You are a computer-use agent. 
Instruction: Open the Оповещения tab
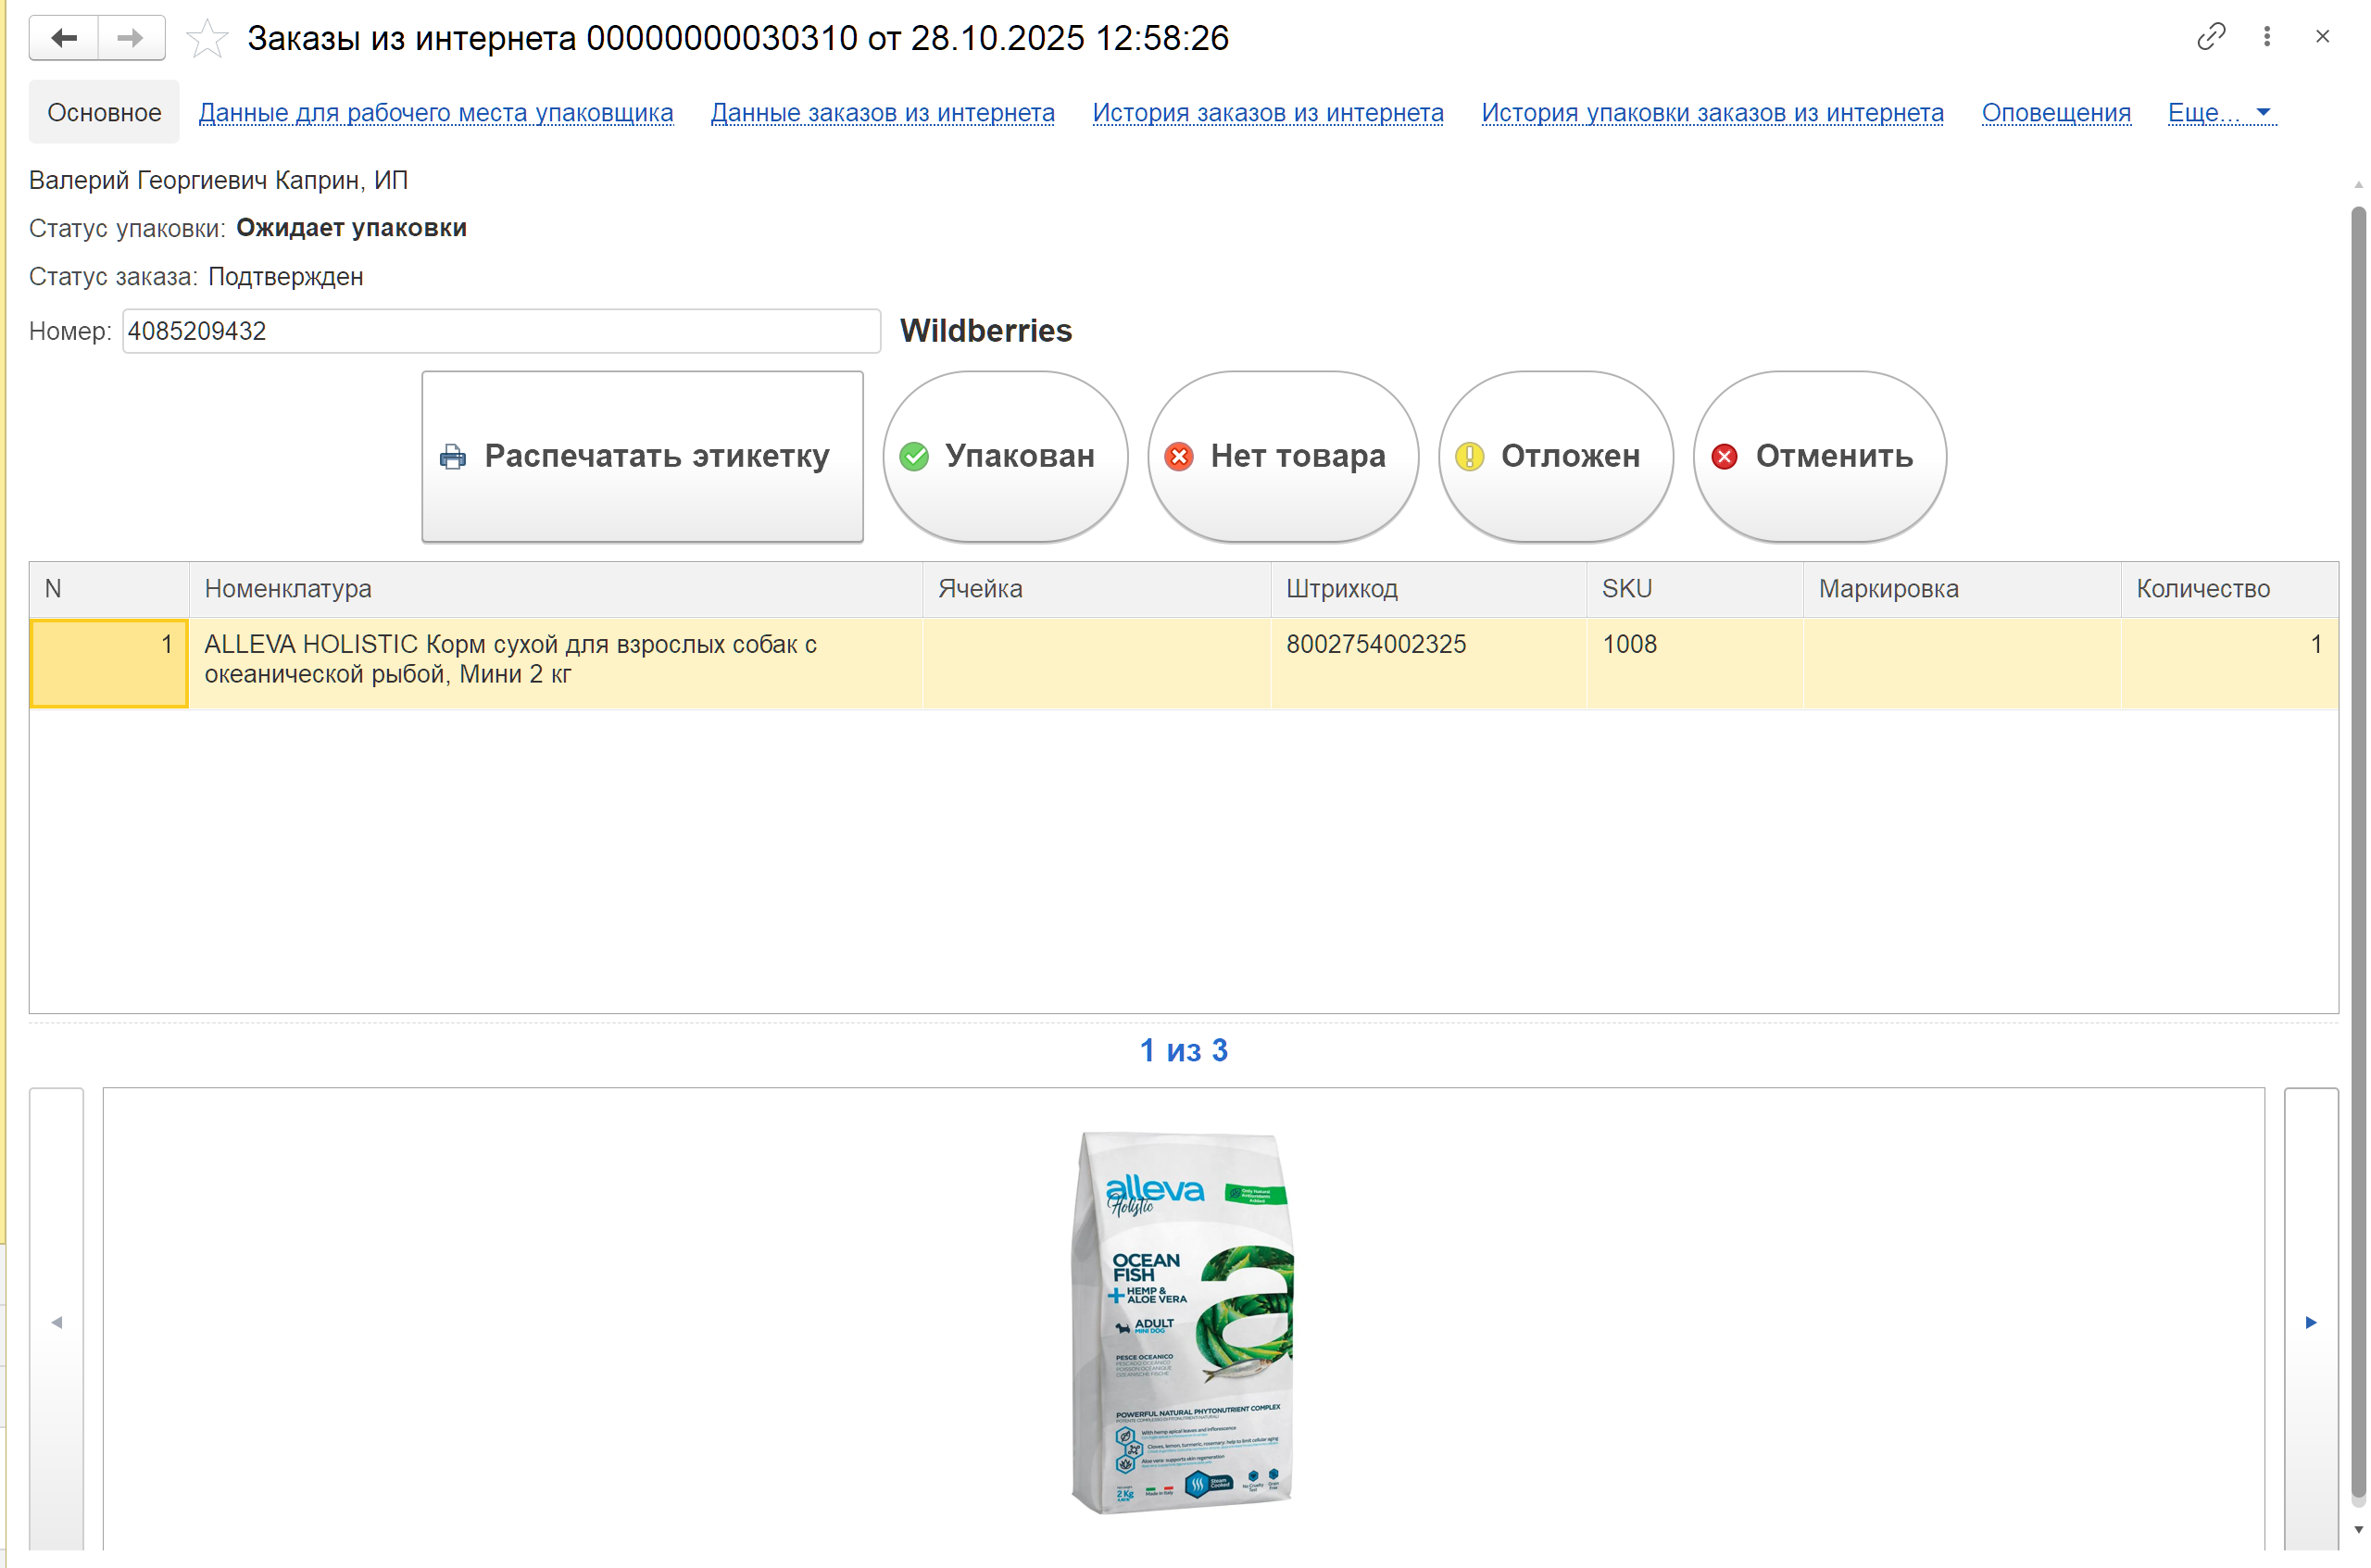click(2055, 113)
